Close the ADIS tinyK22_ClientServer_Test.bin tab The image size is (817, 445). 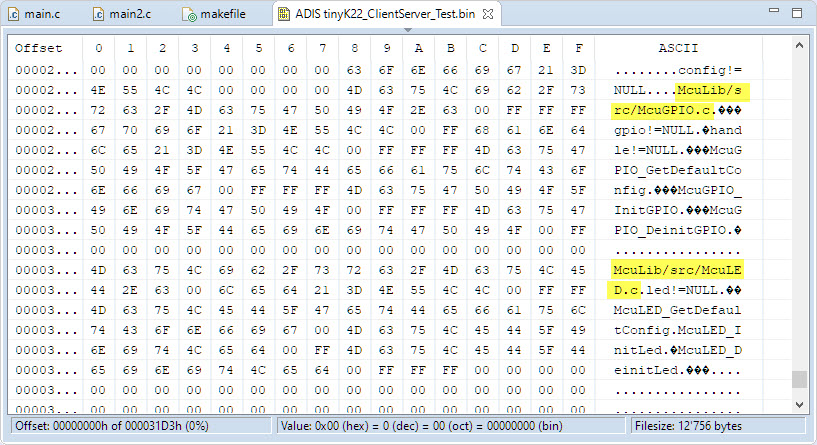tap(514, 14)
